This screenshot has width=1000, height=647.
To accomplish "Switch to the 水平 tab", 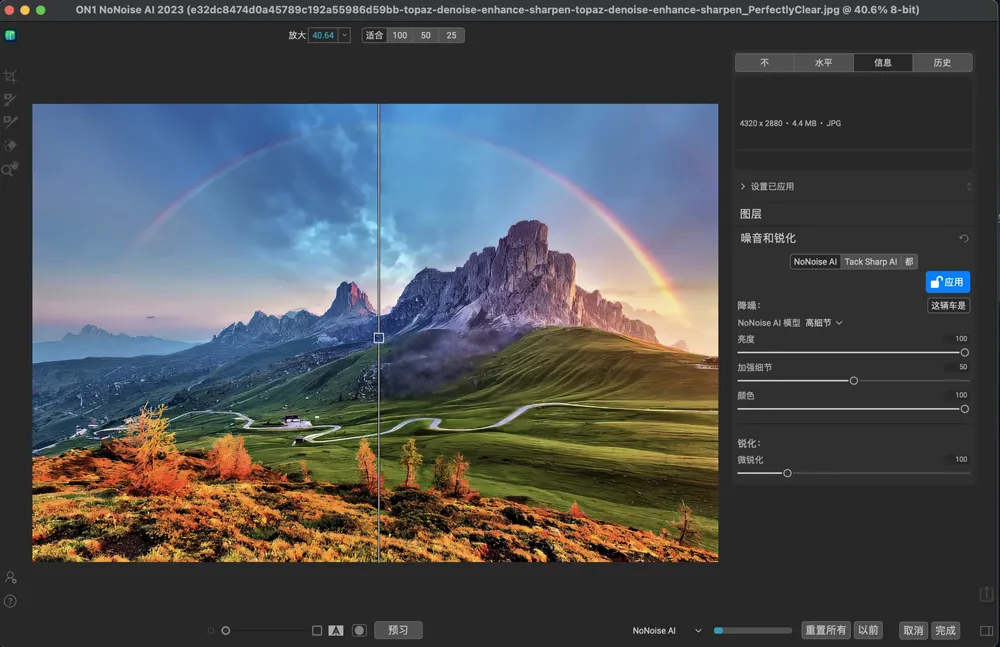I will pyautogui.click(x=823, y=62).
